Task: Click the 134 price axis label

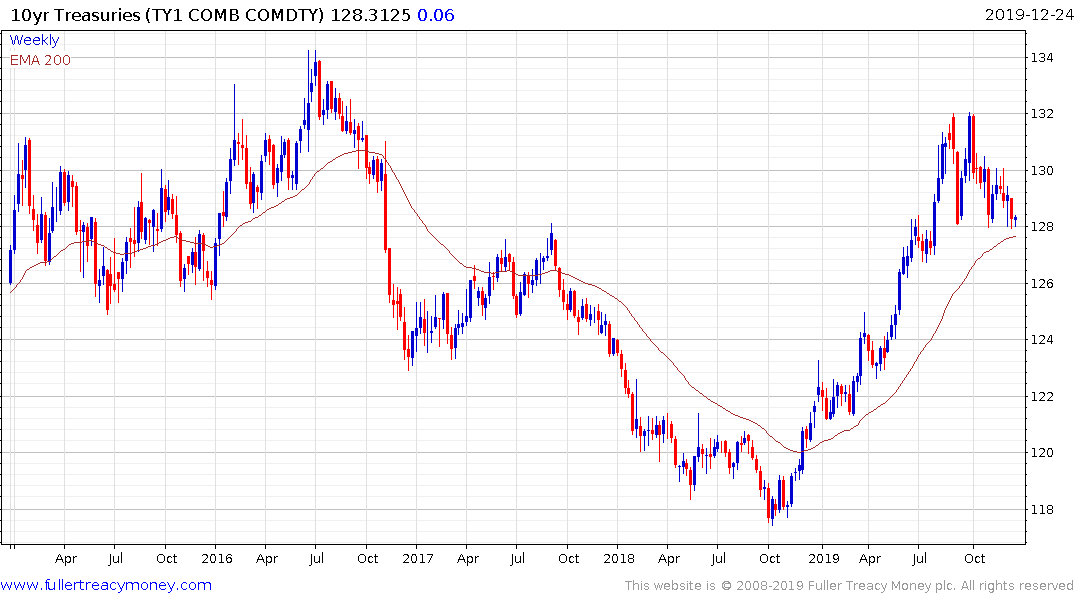Action: click(x=1041, y=58)
